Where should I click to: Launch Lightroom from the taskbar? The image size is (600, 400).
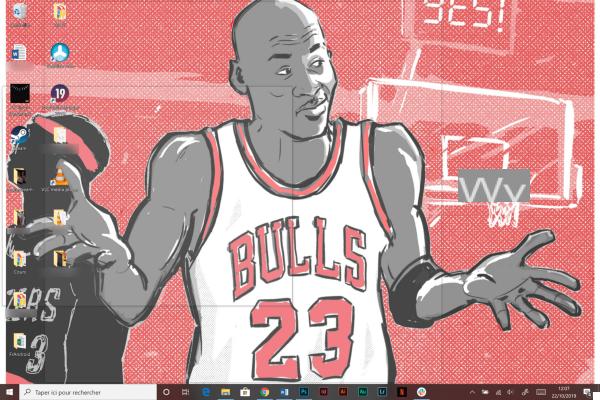pyautogui.click(x=382, y=392)
